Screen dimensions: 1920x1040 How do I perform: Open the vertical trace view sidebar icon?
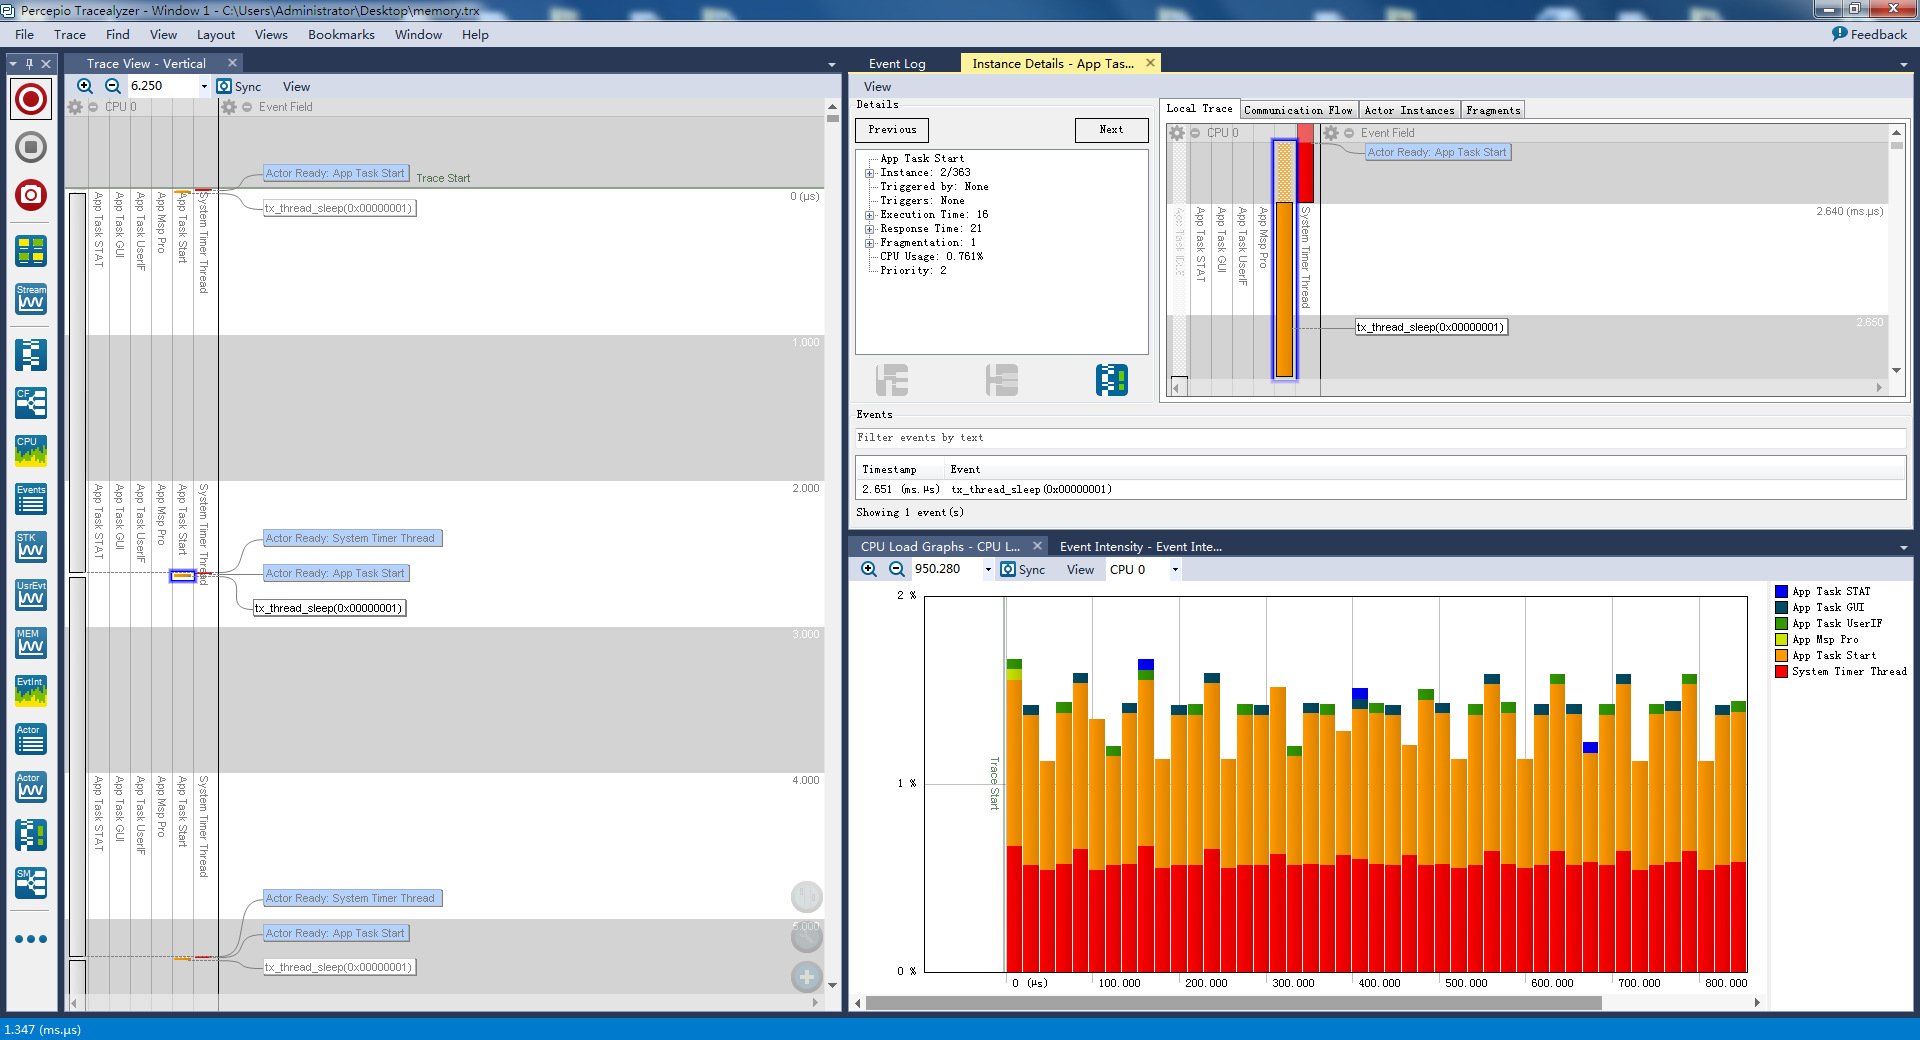coord(31,355)
